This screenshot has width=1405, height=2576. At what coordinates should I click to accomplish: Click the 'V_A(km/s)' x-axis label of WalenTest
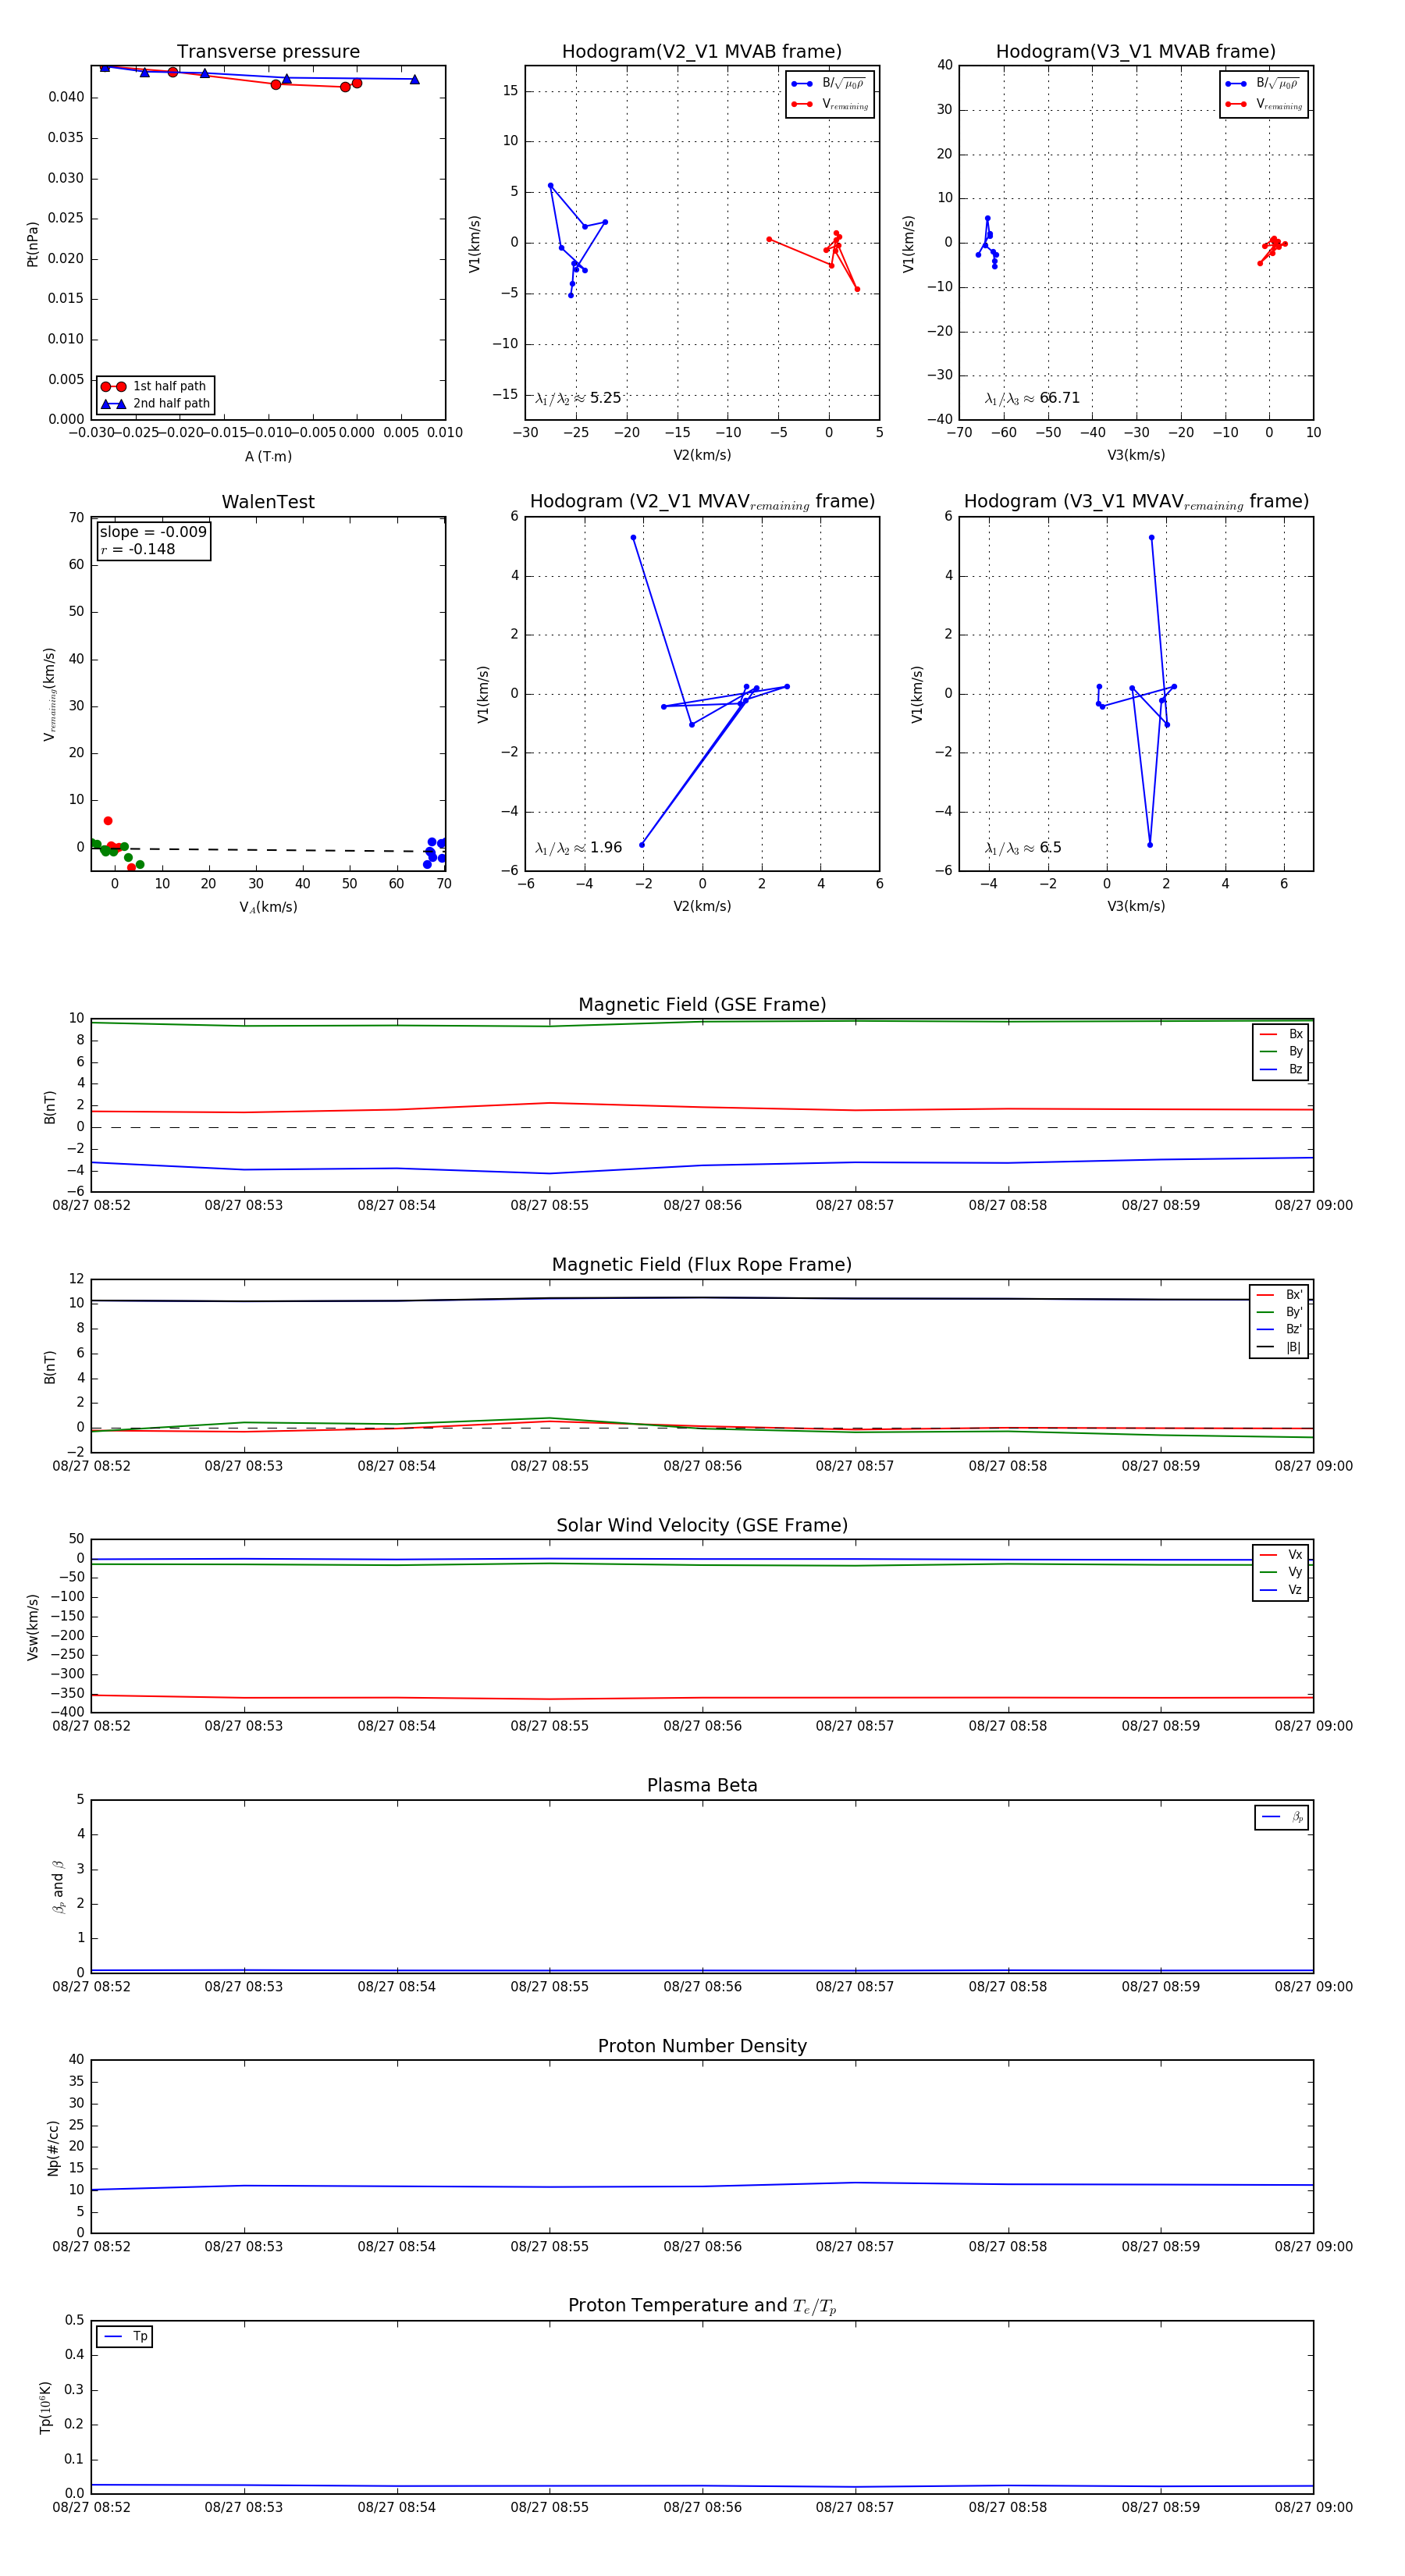point(268,907)
